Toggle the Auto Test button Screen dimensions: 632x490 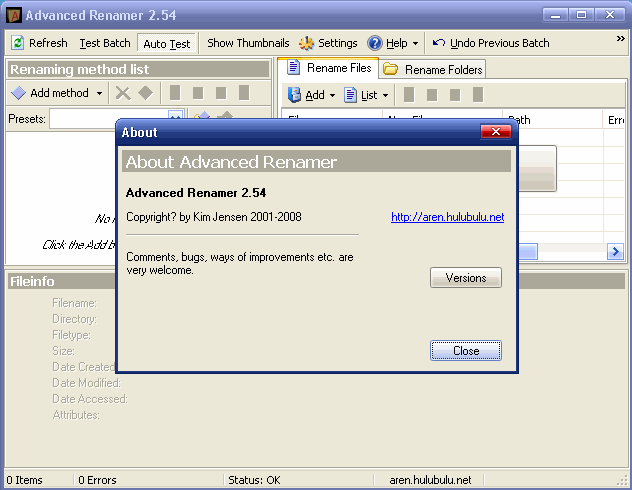pyautogui.click(x=166, y=44)
